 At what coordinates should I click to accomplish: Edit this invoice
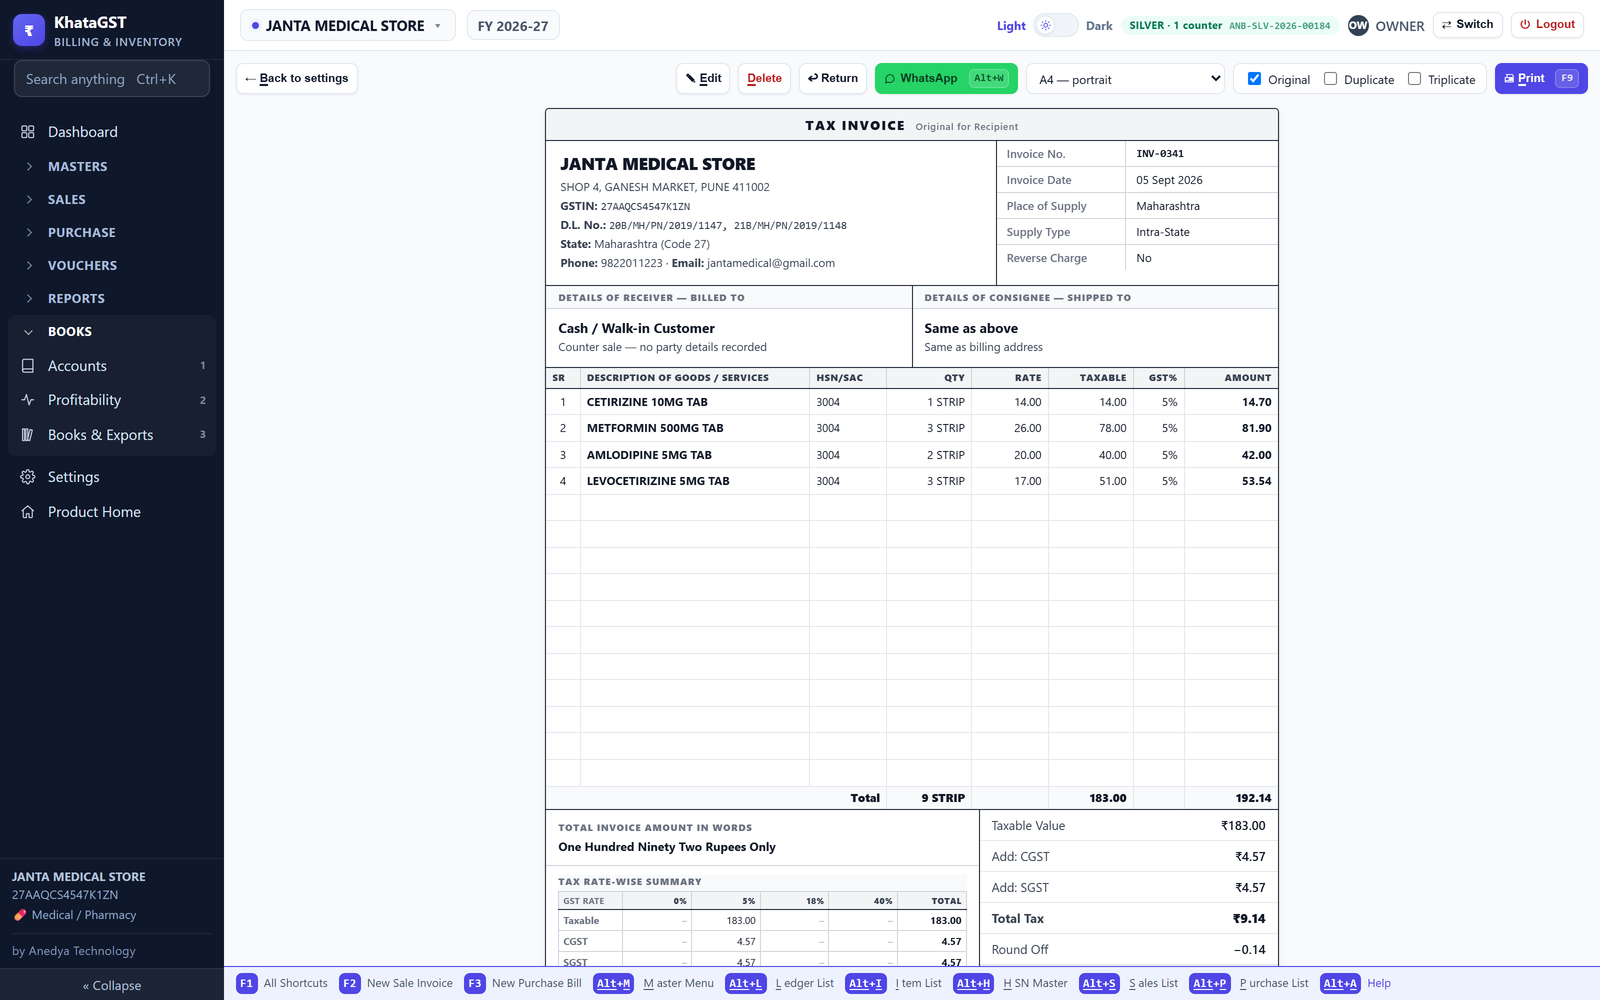tap(703, 78)
